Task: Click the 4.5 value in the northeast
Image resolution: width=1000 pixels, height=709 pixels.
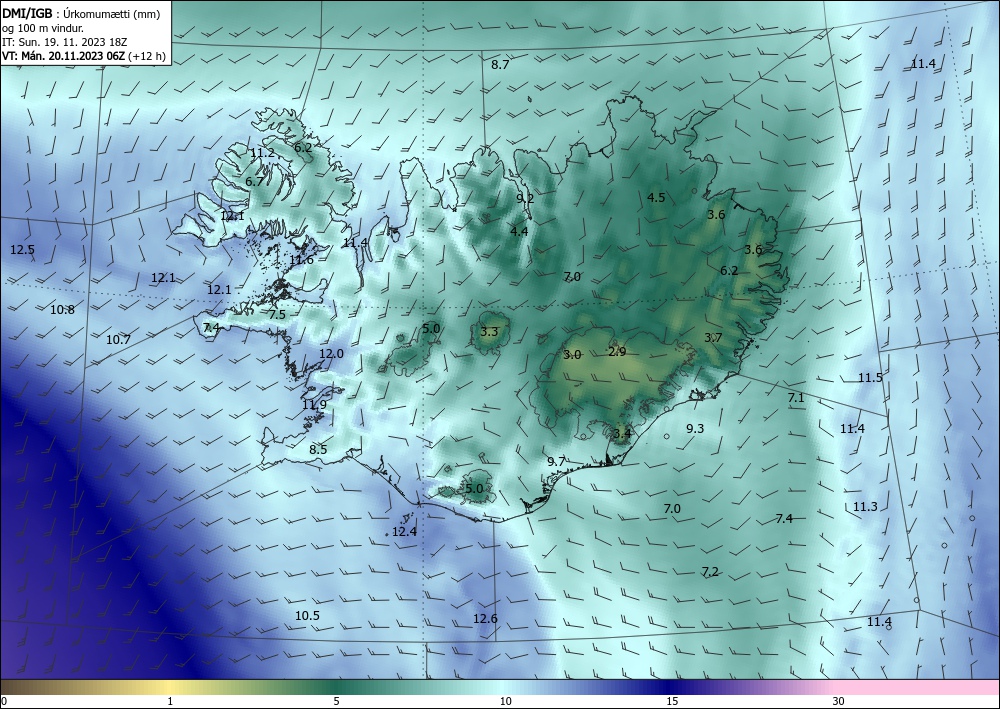Action: (x=656, y=198)
